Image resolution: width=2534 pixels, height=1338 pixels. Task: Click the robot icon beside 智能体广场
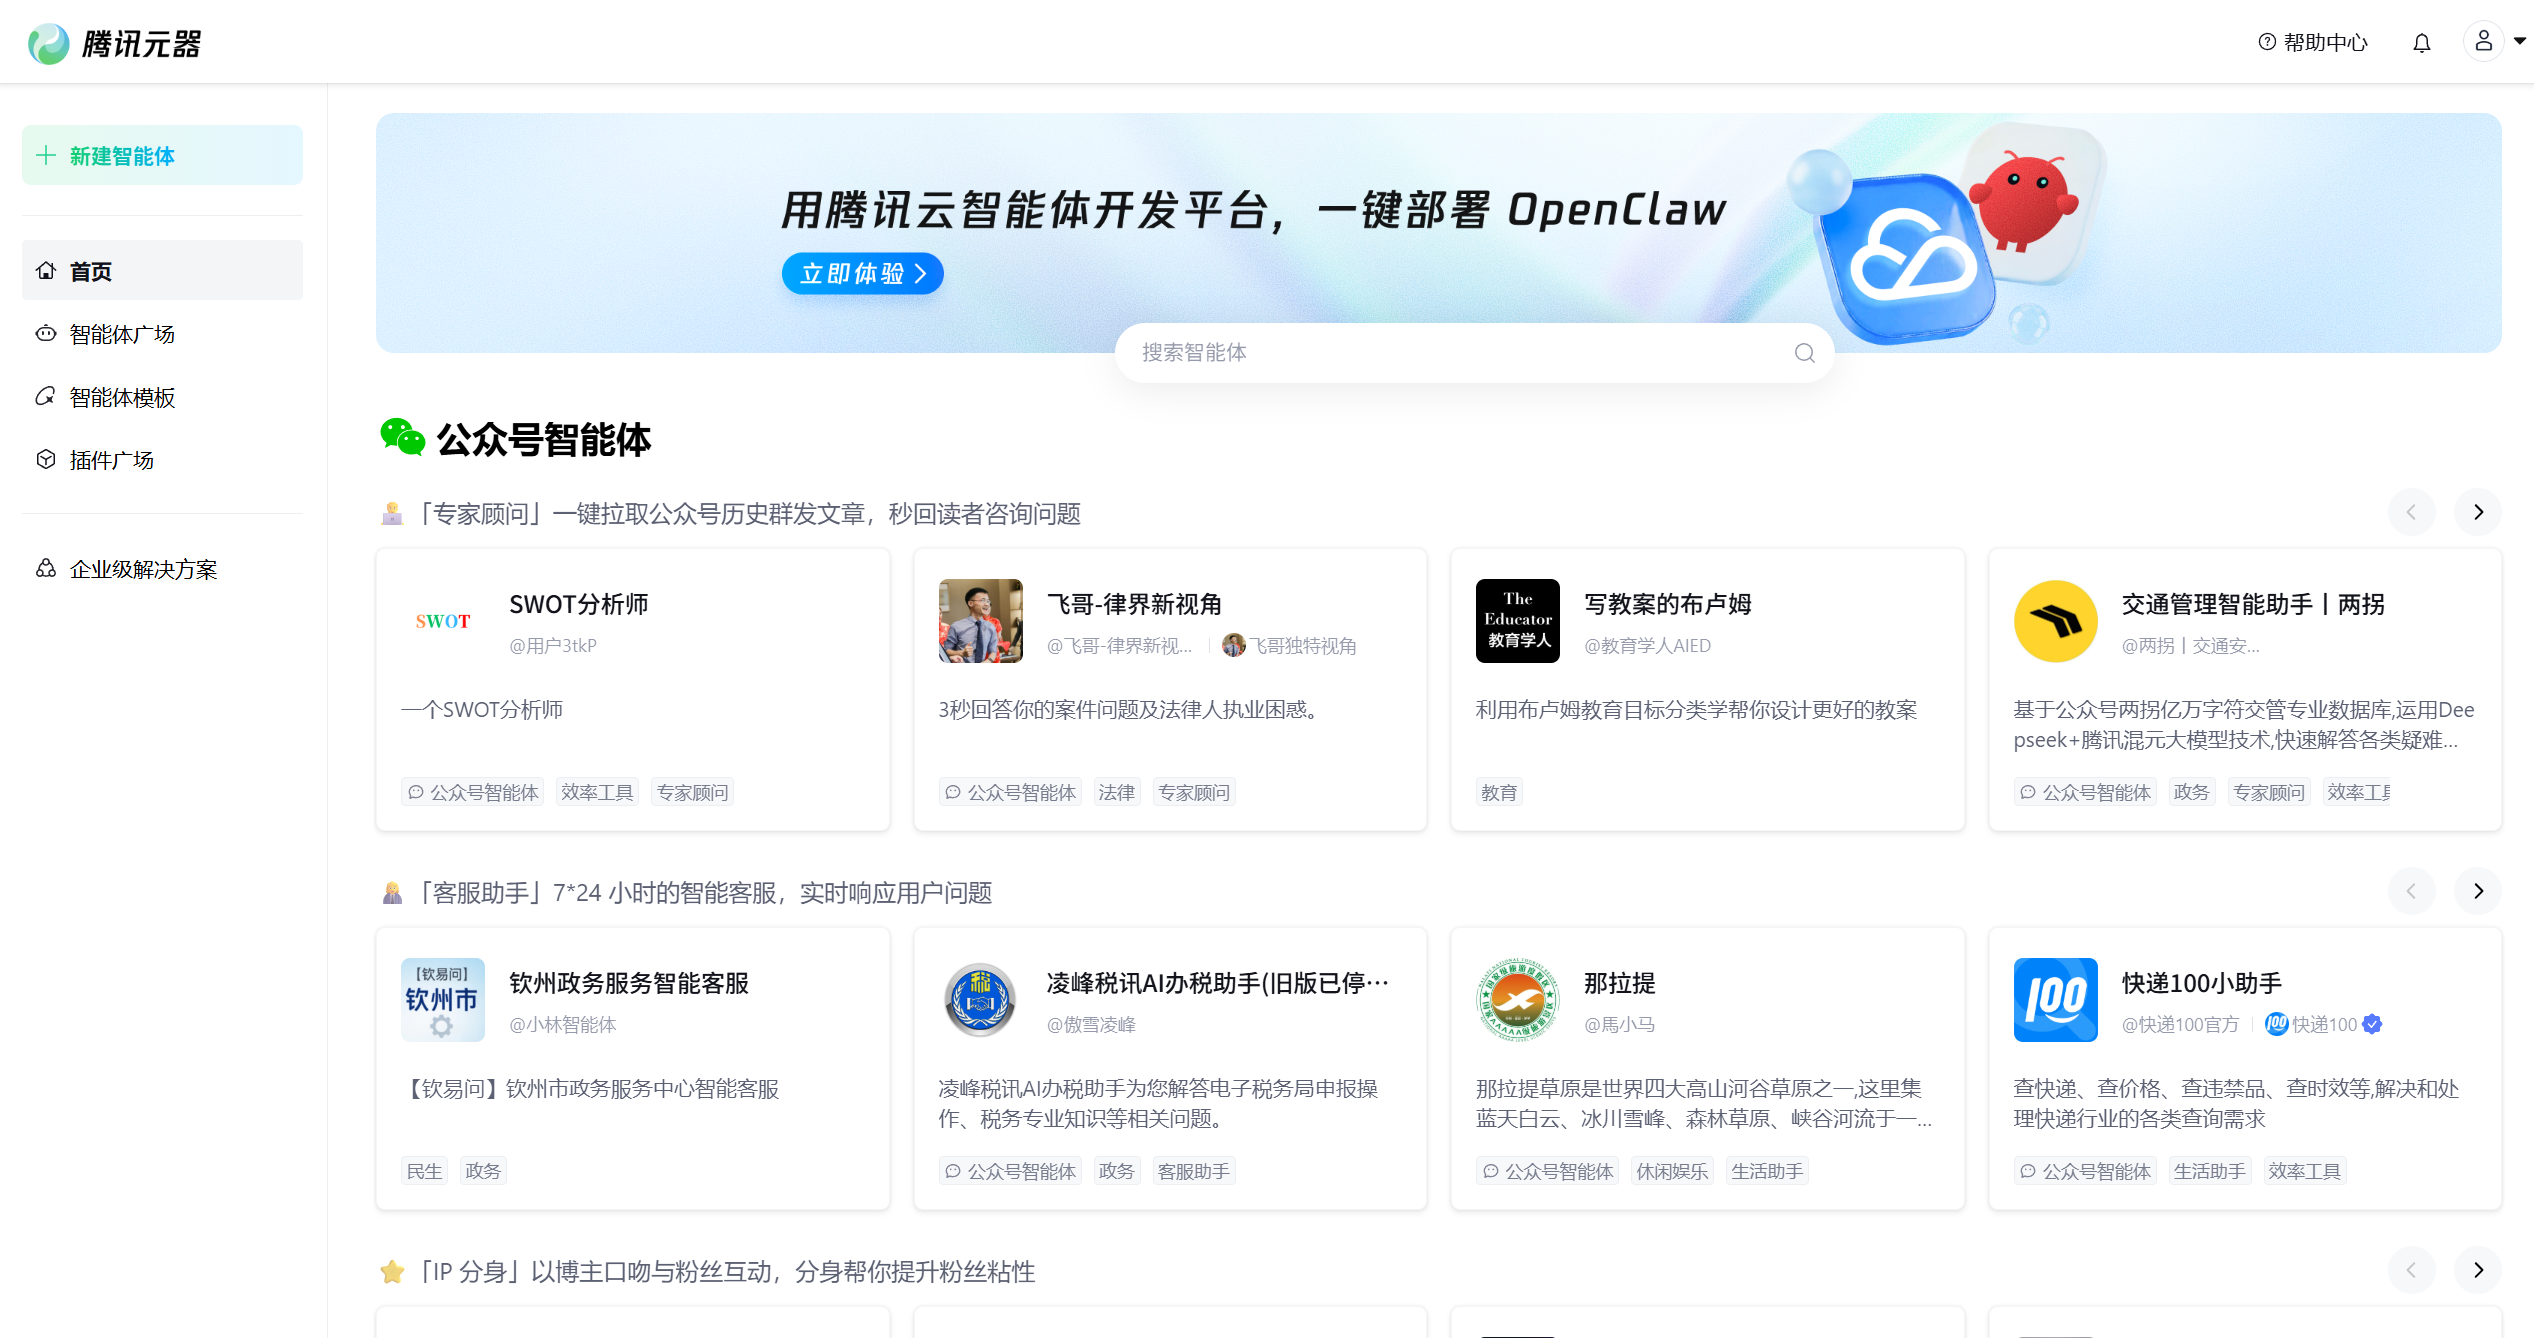(46, 333)
